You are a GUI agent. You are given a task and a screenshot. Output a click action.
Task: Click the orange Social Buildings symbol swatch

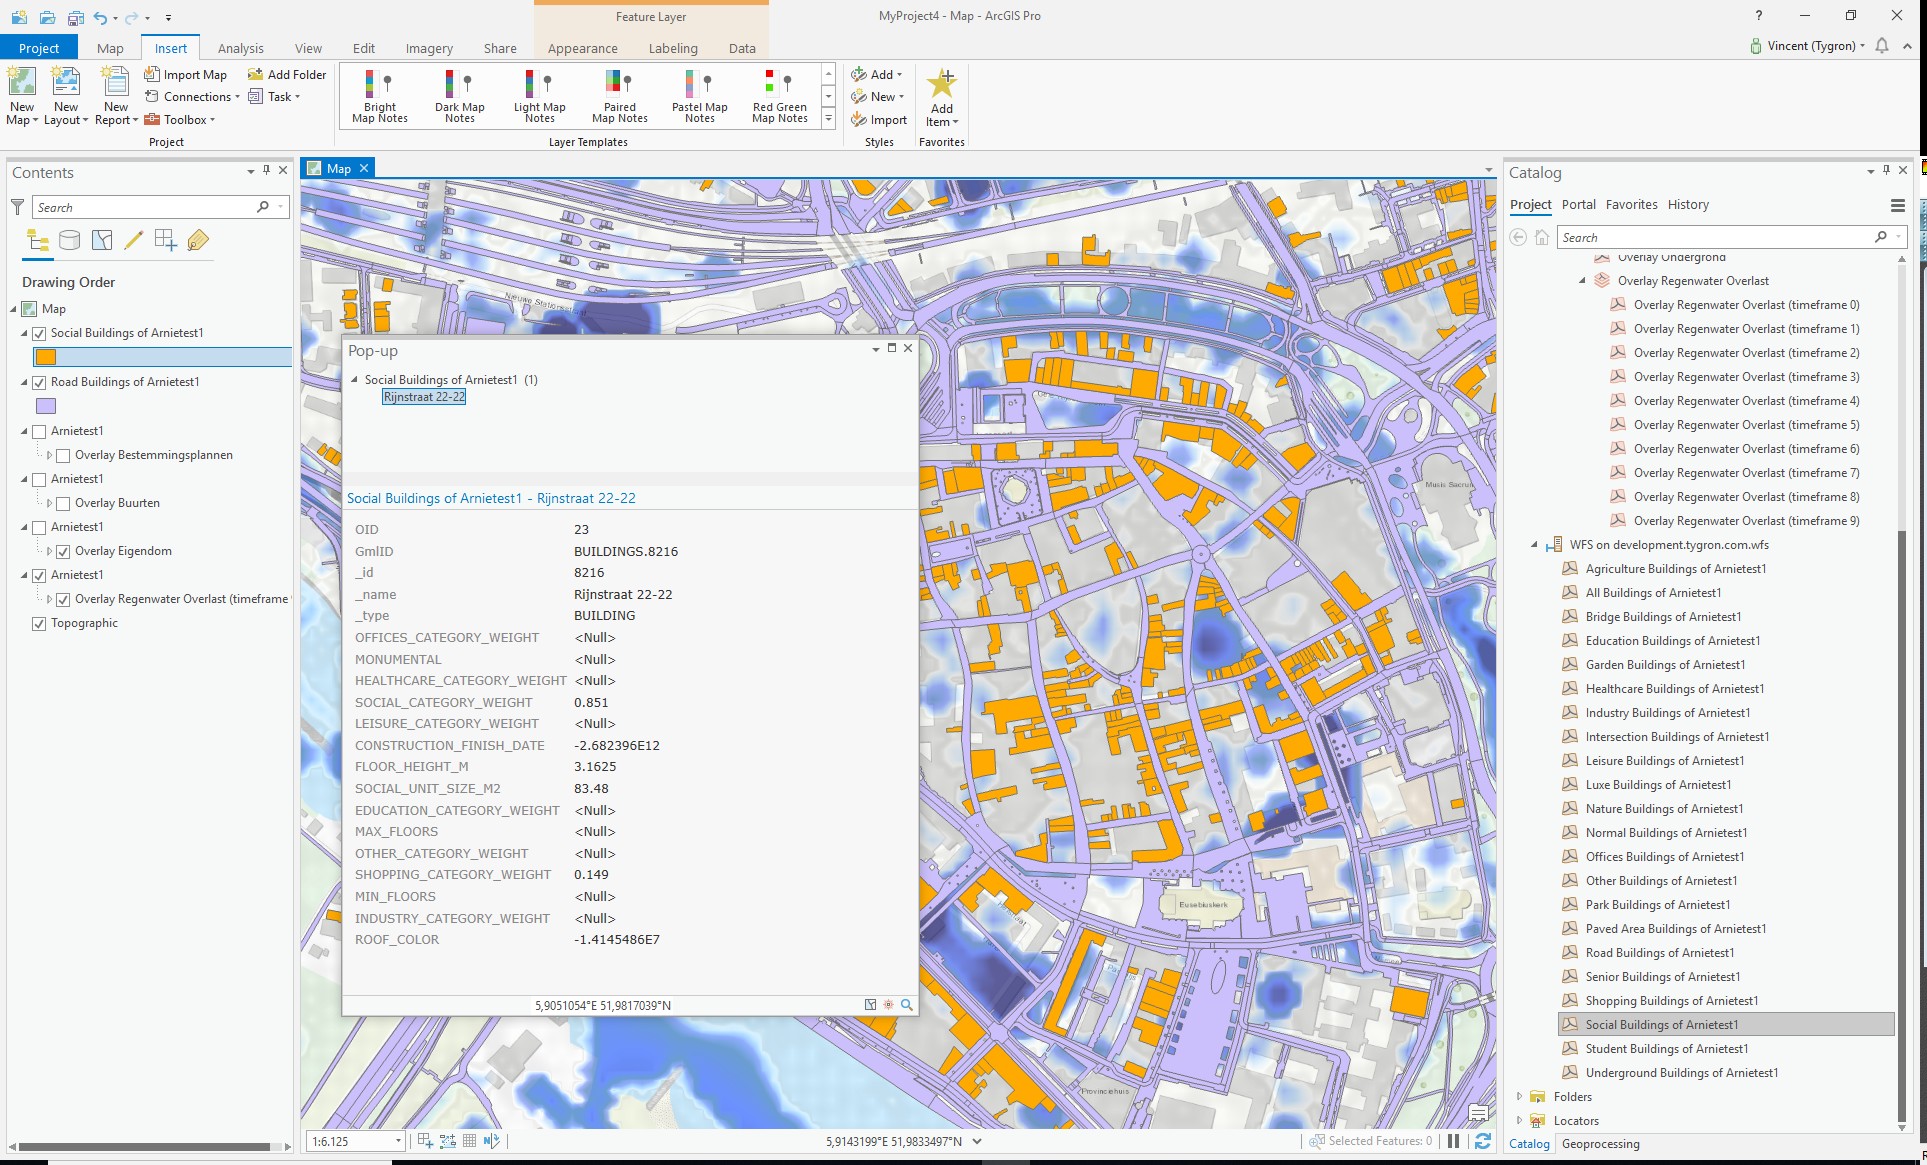[x=46, y=357]
